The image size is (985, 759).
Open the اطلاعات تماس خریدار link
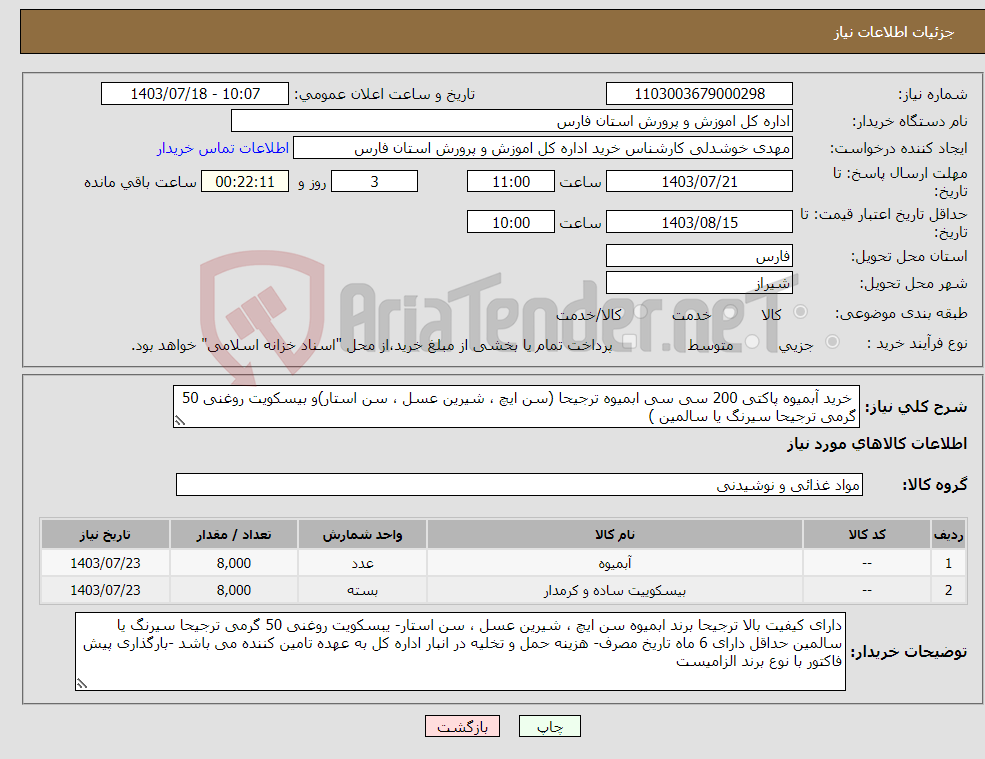[223, 148]
